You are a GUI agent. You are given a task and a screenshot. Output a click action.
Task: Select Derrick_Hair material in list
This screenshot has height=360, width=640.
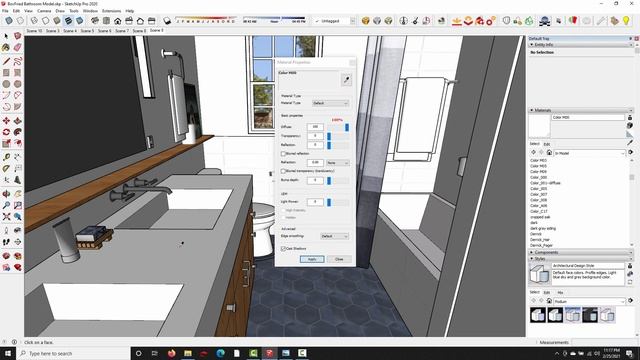pyautogui.click(x=540, y=240)
